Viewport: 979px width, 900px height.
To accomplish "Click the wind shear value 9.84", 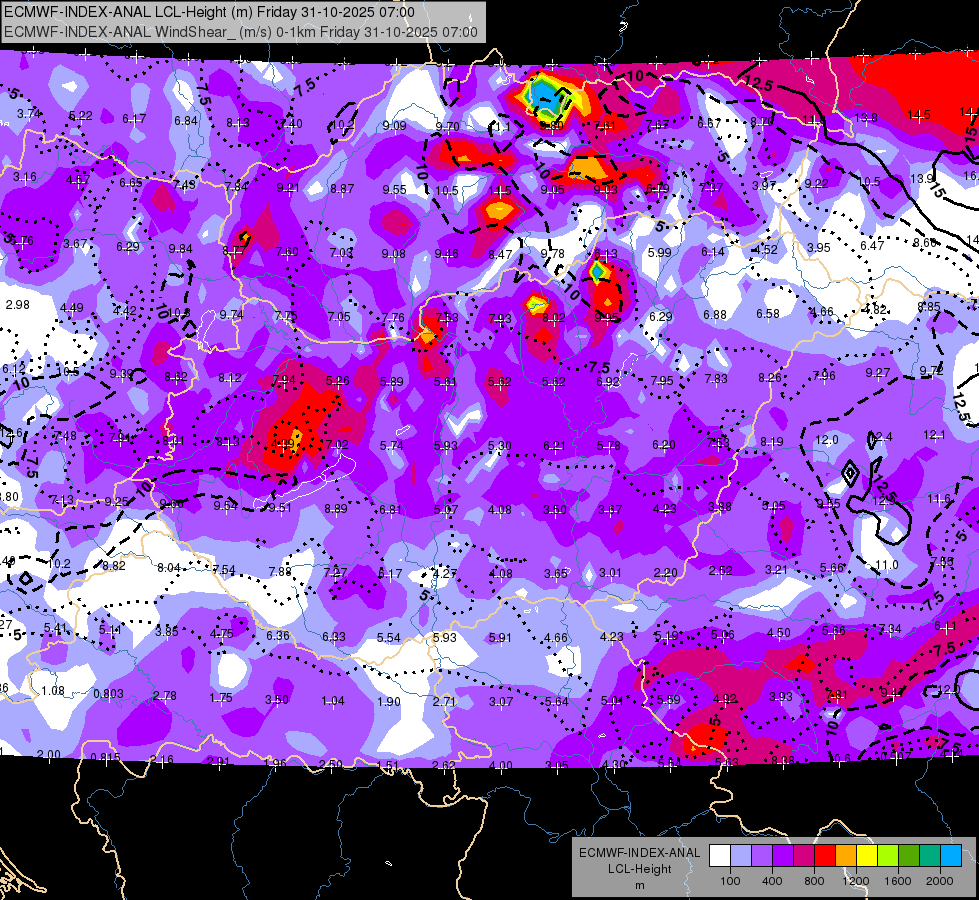I will [180, 249].
